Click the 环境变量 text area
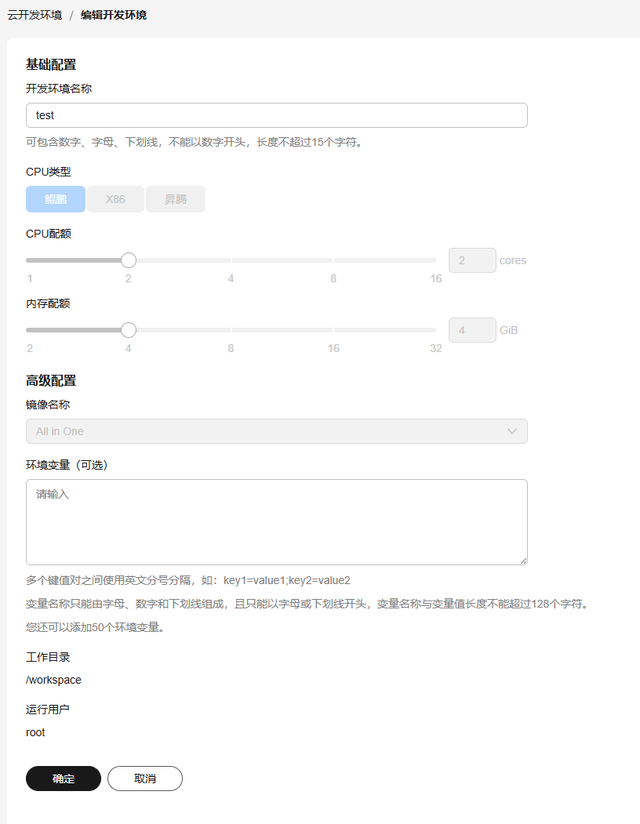This screenshot has width=640, height=824. (276, 522)
